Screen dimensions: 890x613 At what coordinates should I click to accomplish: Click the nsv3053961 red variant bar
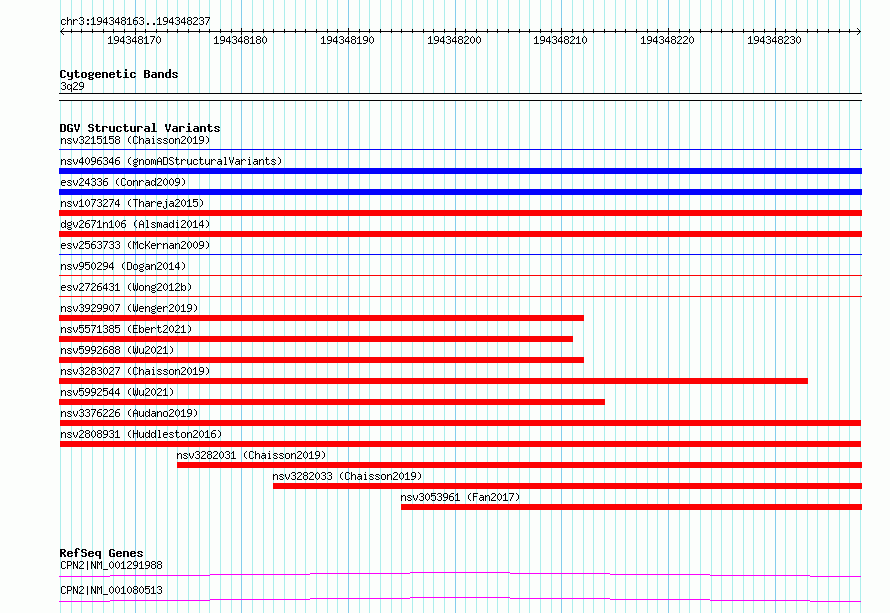coord(631,507)
